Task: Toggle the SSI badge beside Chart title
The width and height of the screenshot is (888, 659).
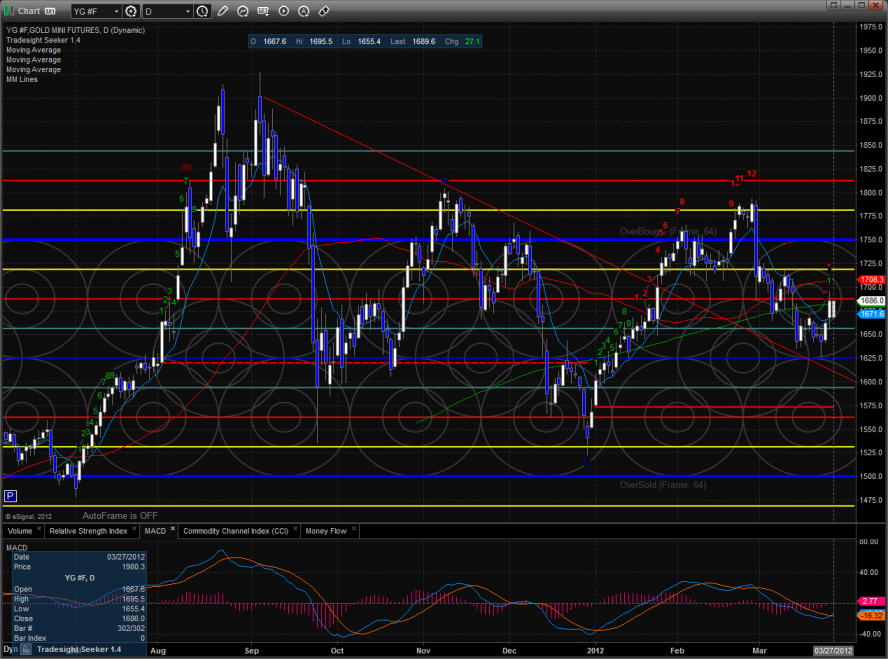Action: (49, 12)
